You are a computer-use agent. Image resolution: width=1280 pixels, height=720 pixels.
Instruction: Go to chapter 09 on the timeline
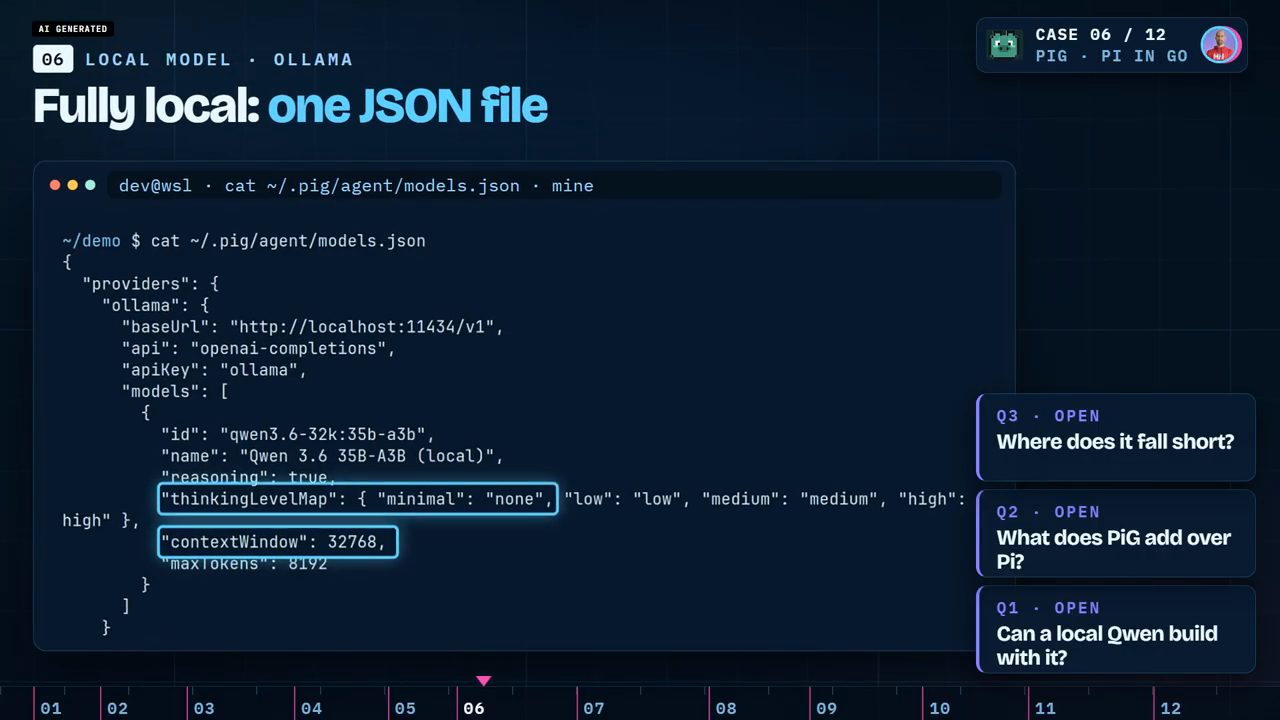tap(826, 708)
